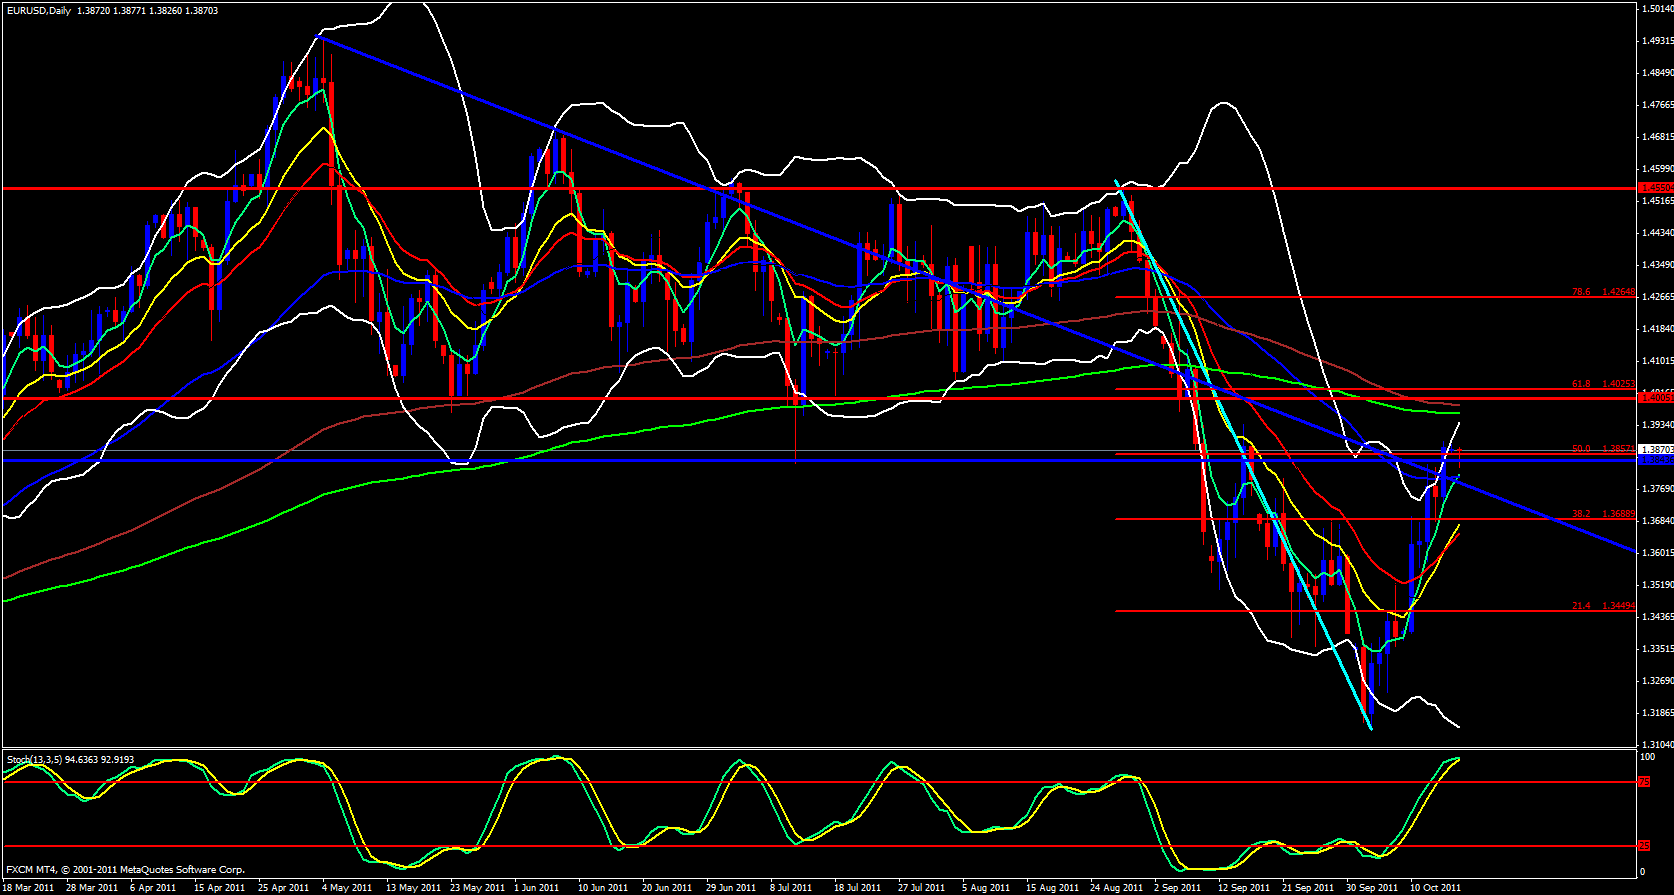This screenshot has width=1674, height=895.
Task: Click the 1.49315 price axis label
Action: (x=1657, y=41)
